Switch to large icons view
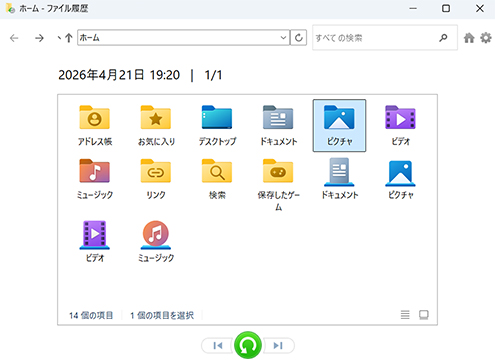495x363 pixels. pyautogui.click(x=424, y=315)
